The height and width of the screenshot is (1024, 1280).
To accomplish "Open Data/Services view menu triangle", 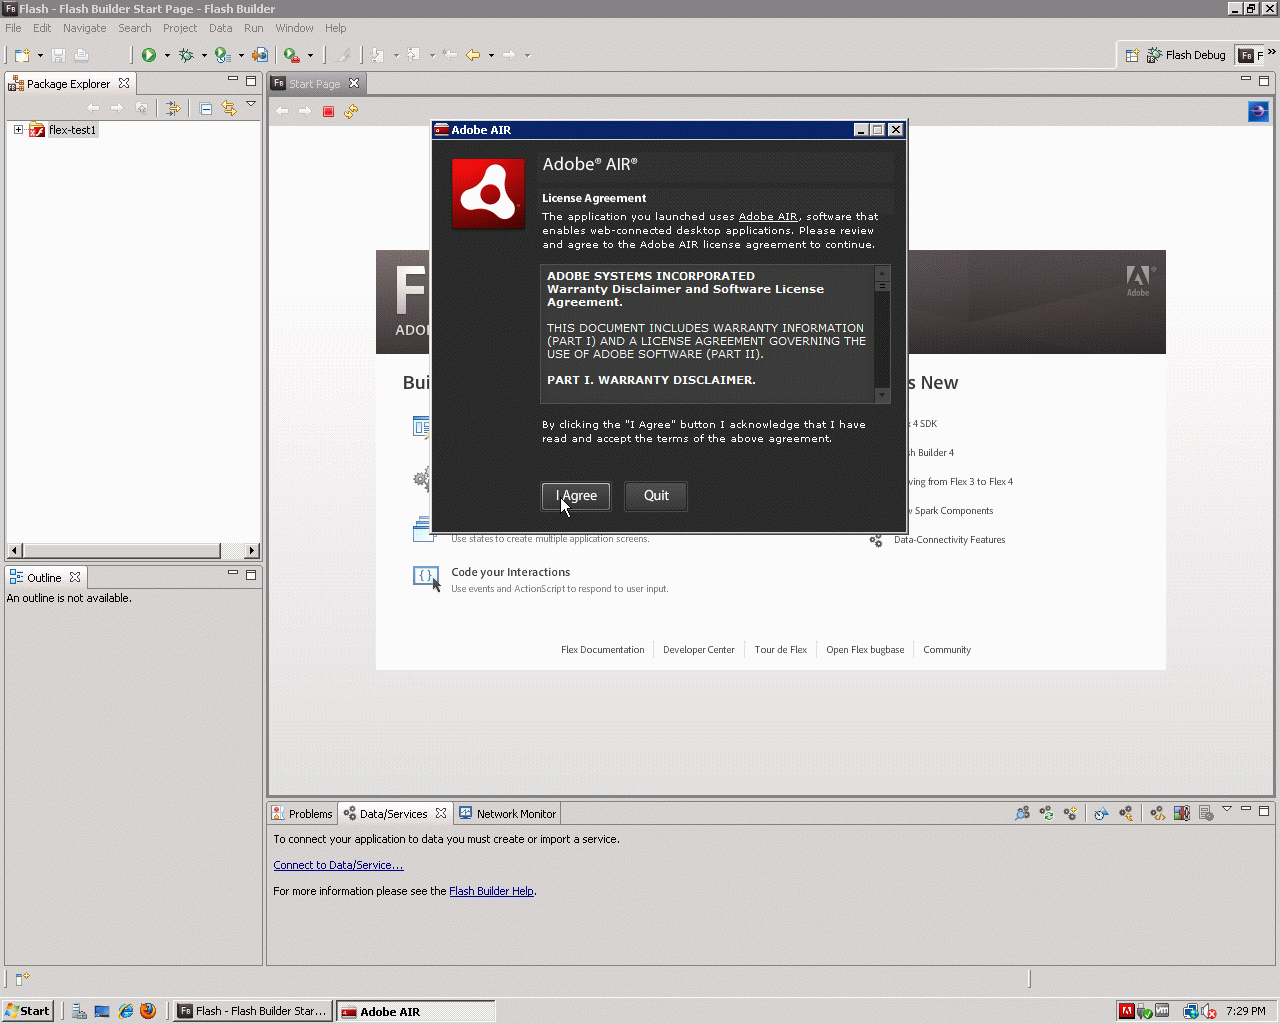I will (x=1227, y=808).
